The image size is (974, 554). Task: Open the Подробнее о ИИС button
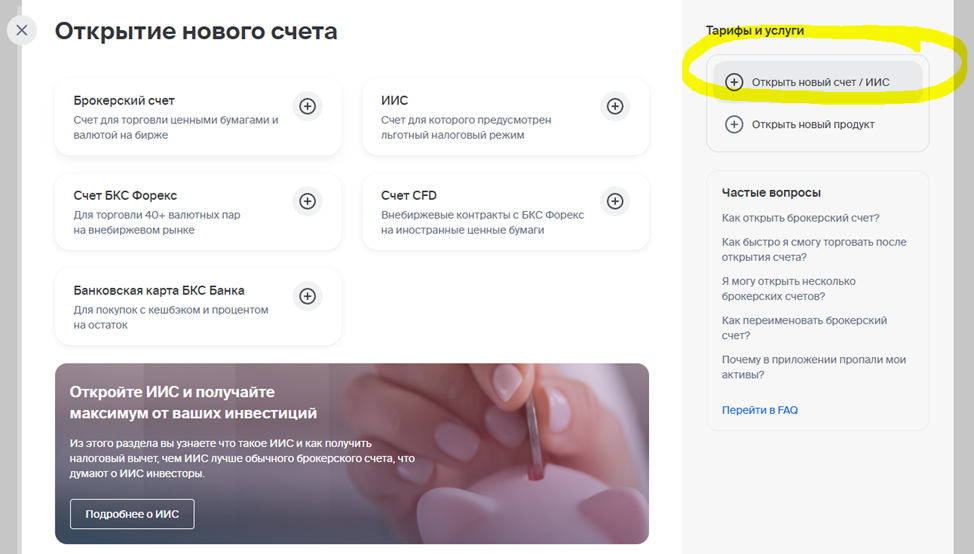coord(132,514)
